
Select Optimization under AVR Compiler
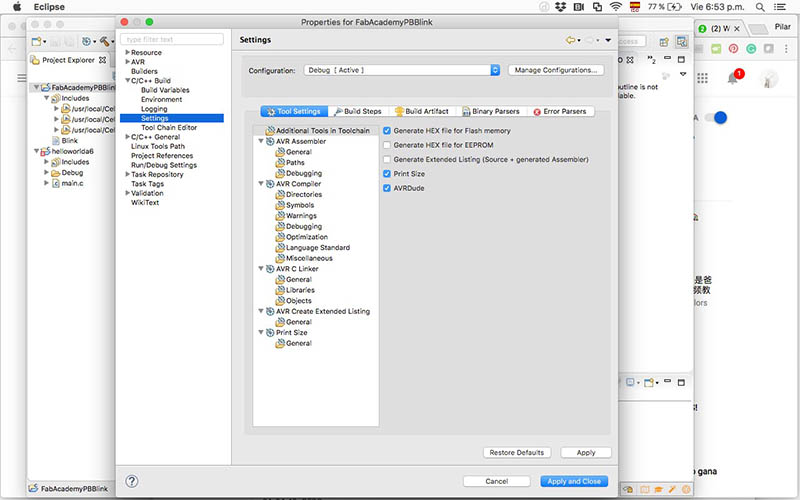(307, 237)
